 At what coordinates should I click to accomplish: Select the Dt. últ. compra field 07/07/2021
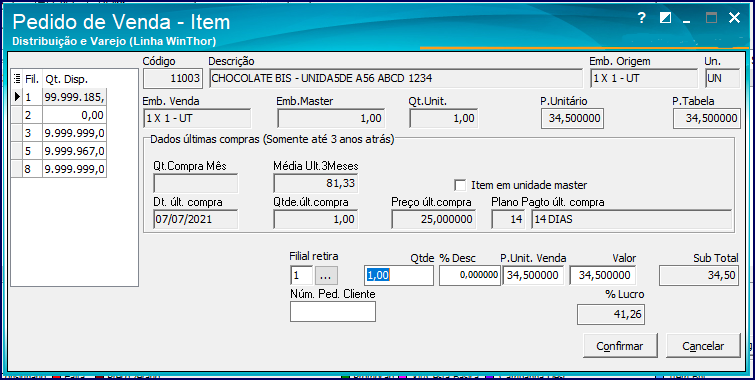pyautogui.click(x=195, y=220)
